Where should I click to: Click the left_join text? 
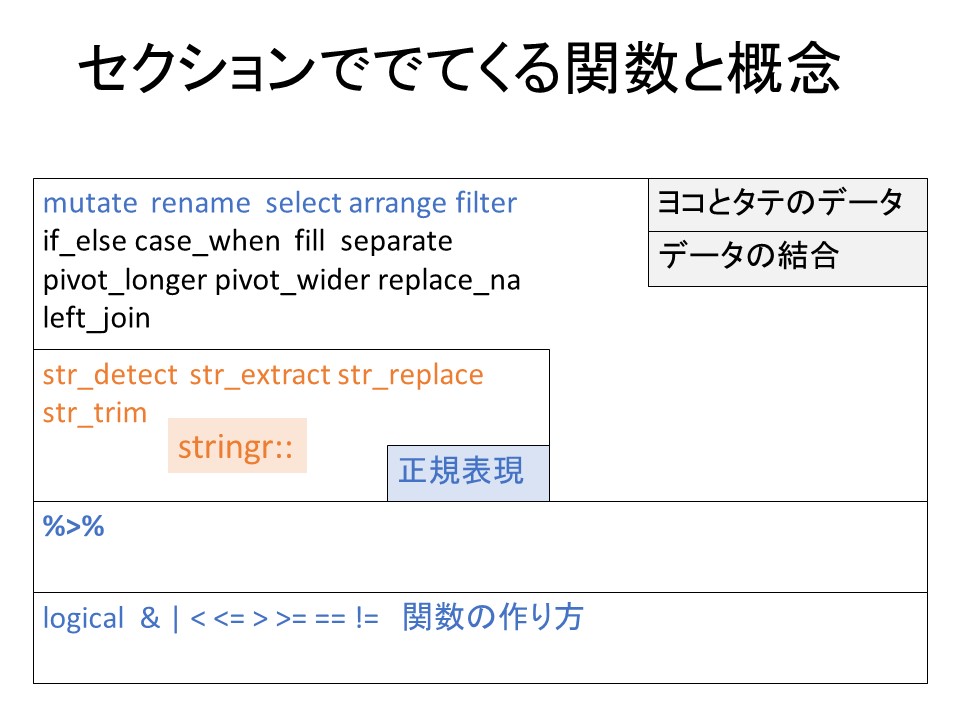pos(96,319)
